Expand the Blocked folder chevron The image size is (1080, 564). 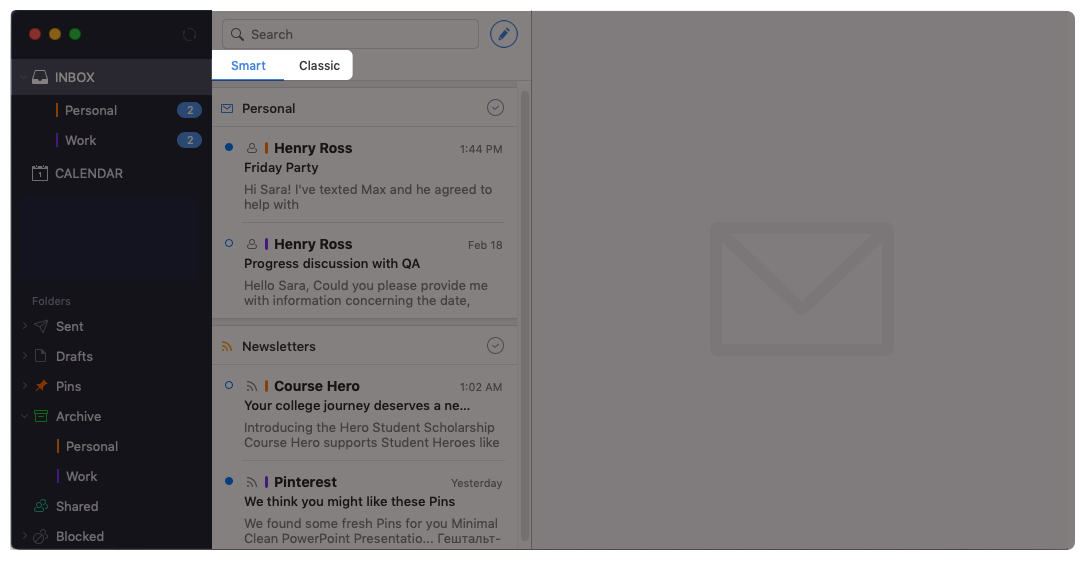[24, 536]
